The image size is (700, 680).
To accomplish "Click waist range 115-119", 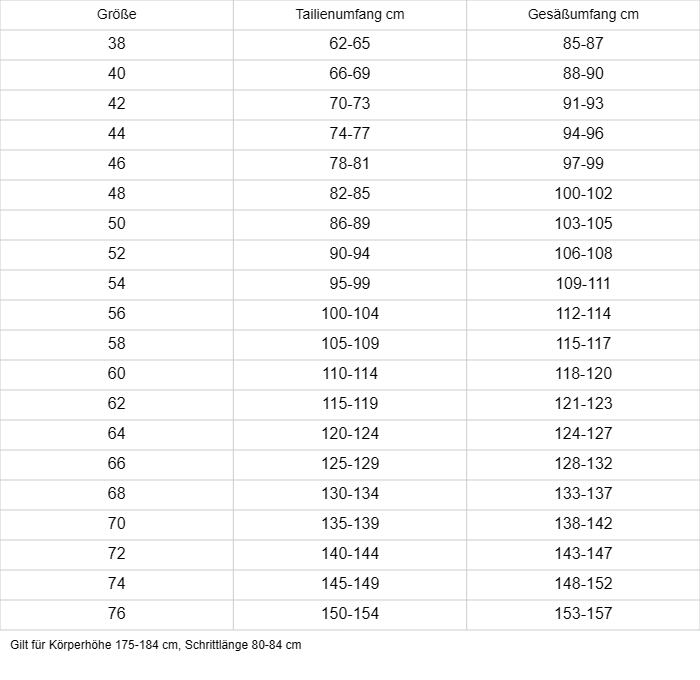I will click(350, 404).
